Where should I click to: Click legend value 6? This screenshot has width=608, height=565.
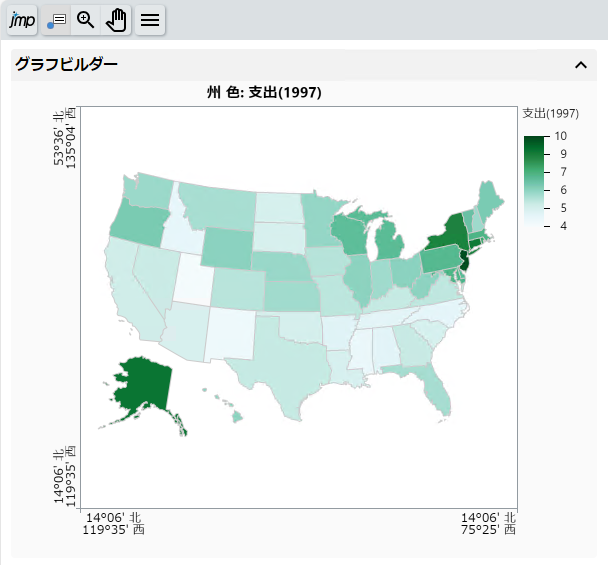click(x=563, y=190)
